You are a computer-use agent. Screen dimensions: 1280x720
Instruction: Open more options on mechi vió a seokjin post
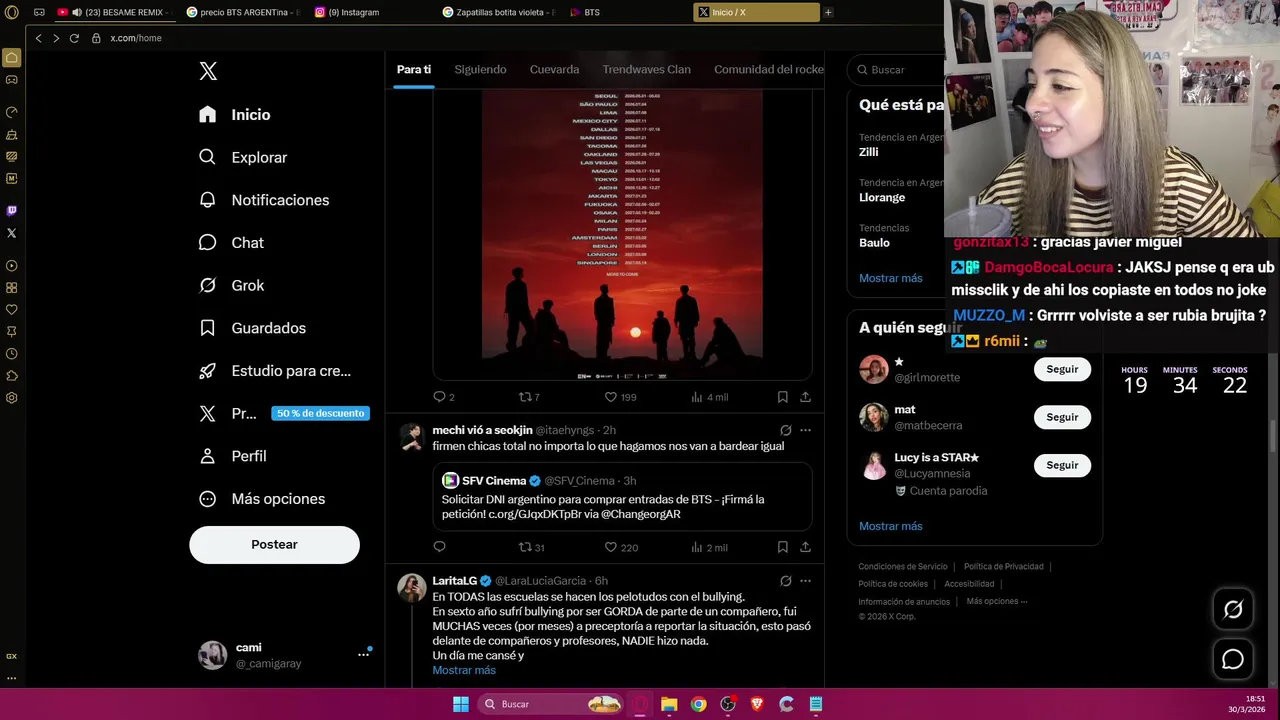(805, 430)
